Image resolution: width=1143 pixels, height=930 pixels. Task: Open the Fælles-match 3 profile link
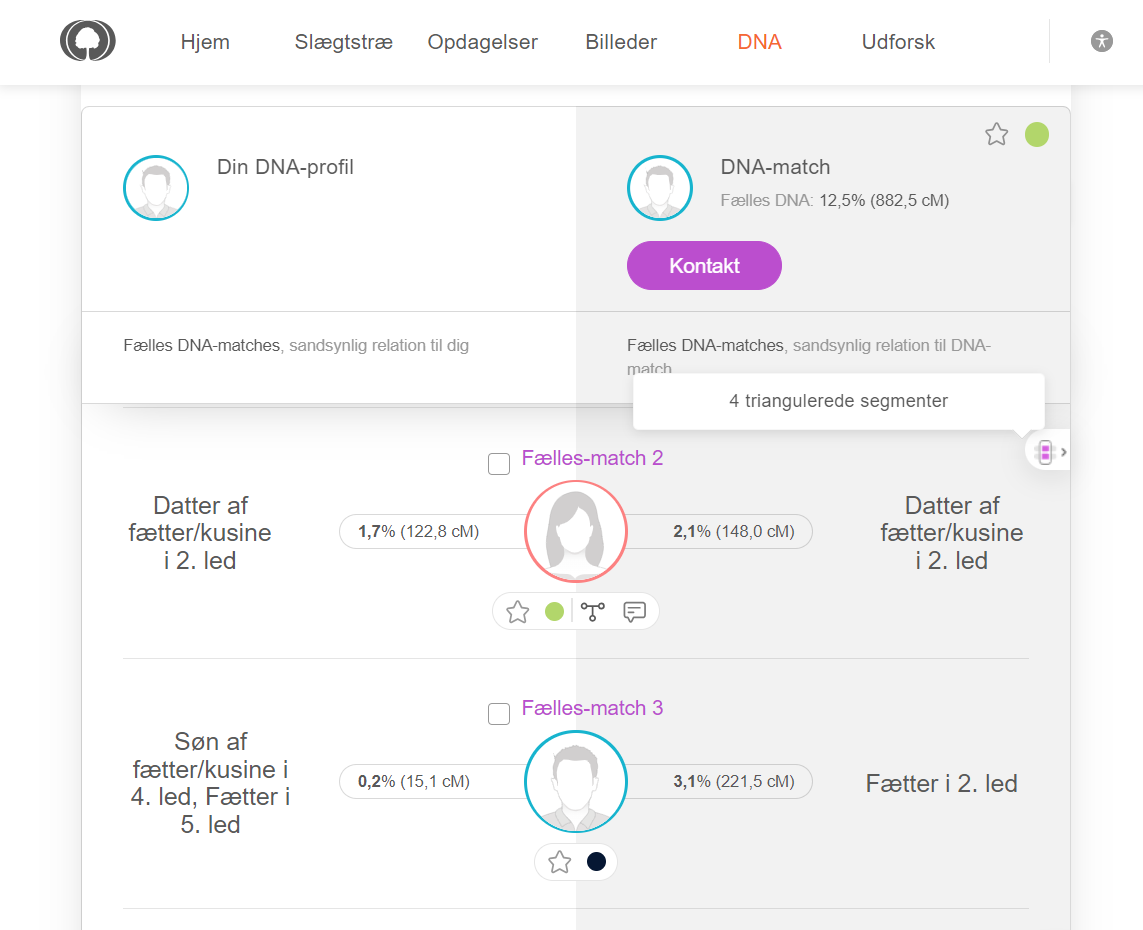click(592, 708)
